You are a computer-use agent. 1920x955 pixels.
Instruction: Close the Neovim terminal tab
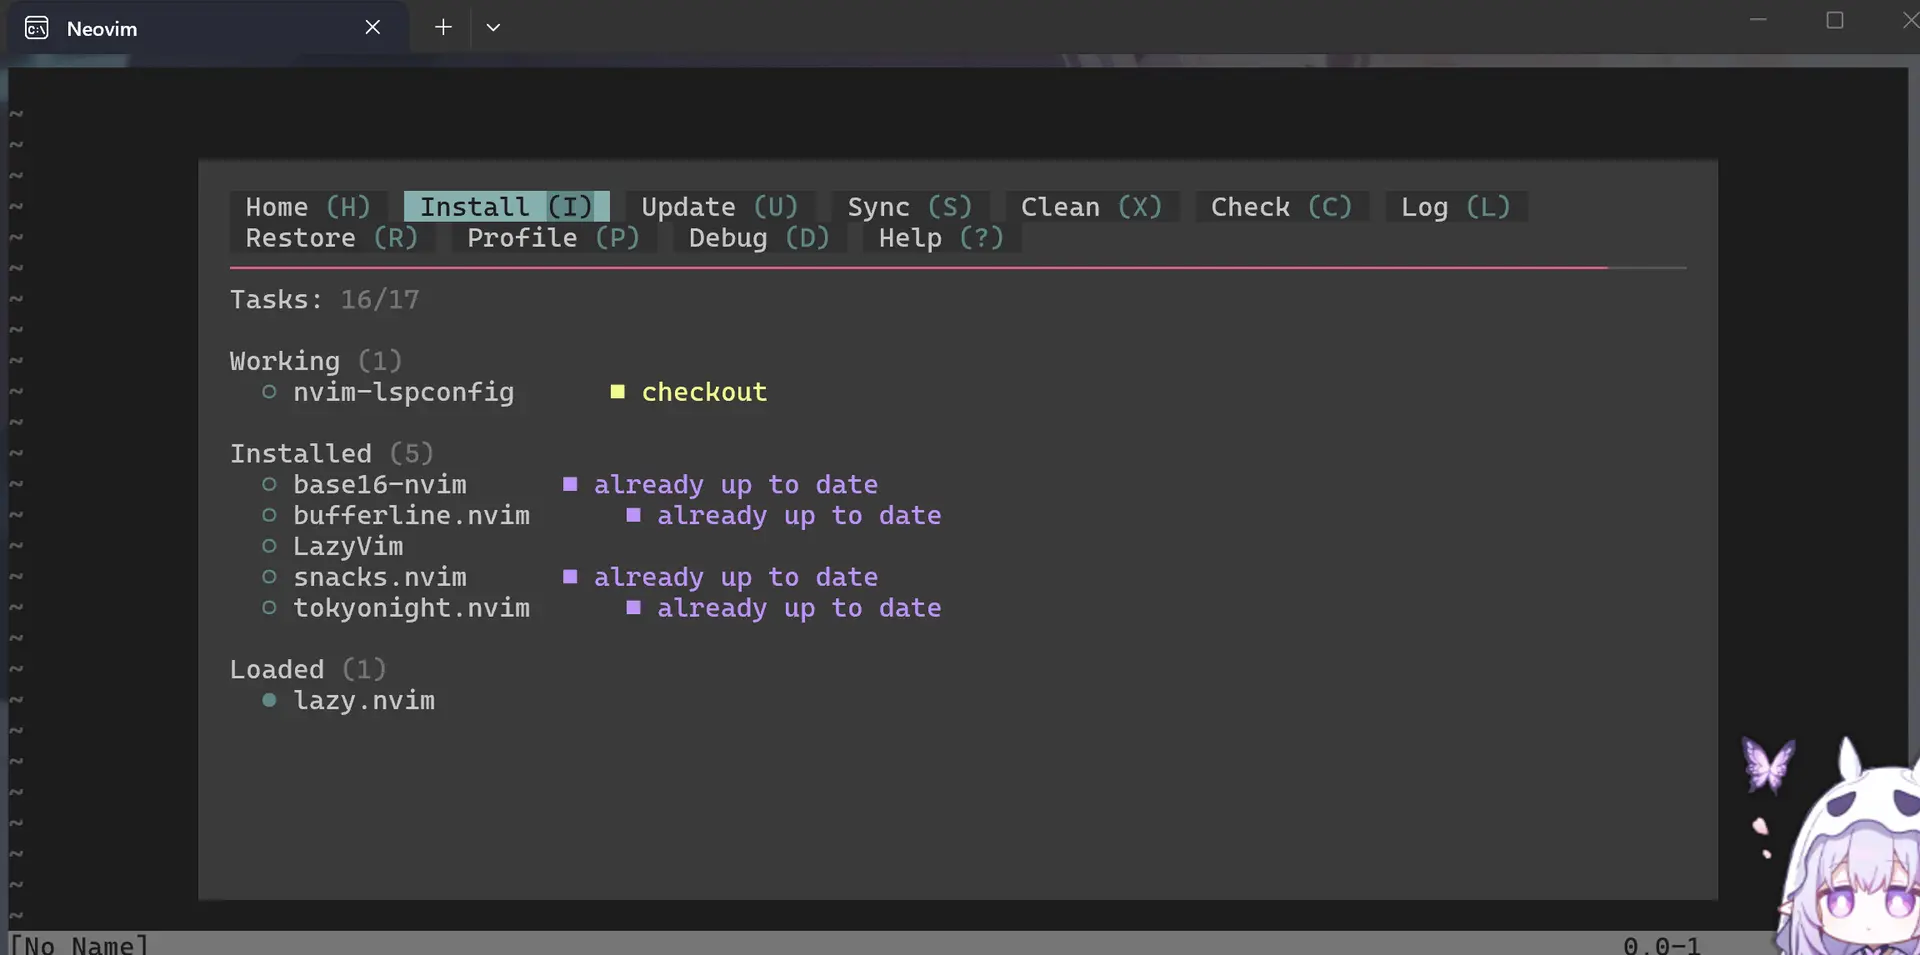[373, 27]
